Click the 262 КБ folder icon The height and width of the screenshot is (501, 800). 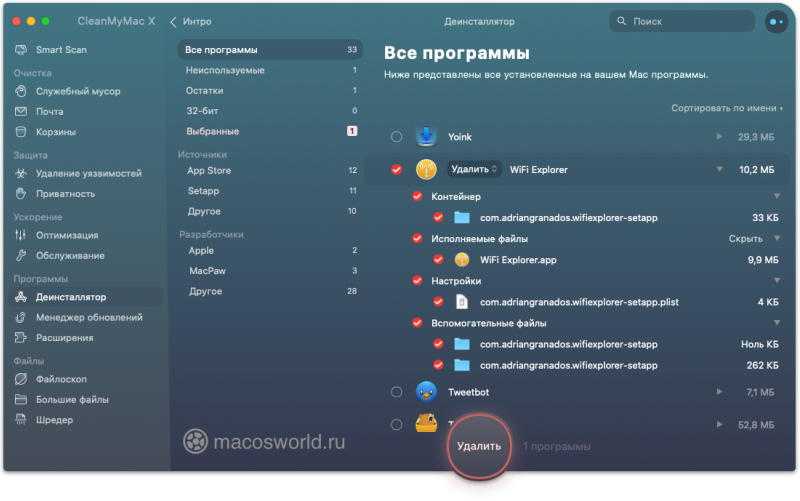coord(462,365)
